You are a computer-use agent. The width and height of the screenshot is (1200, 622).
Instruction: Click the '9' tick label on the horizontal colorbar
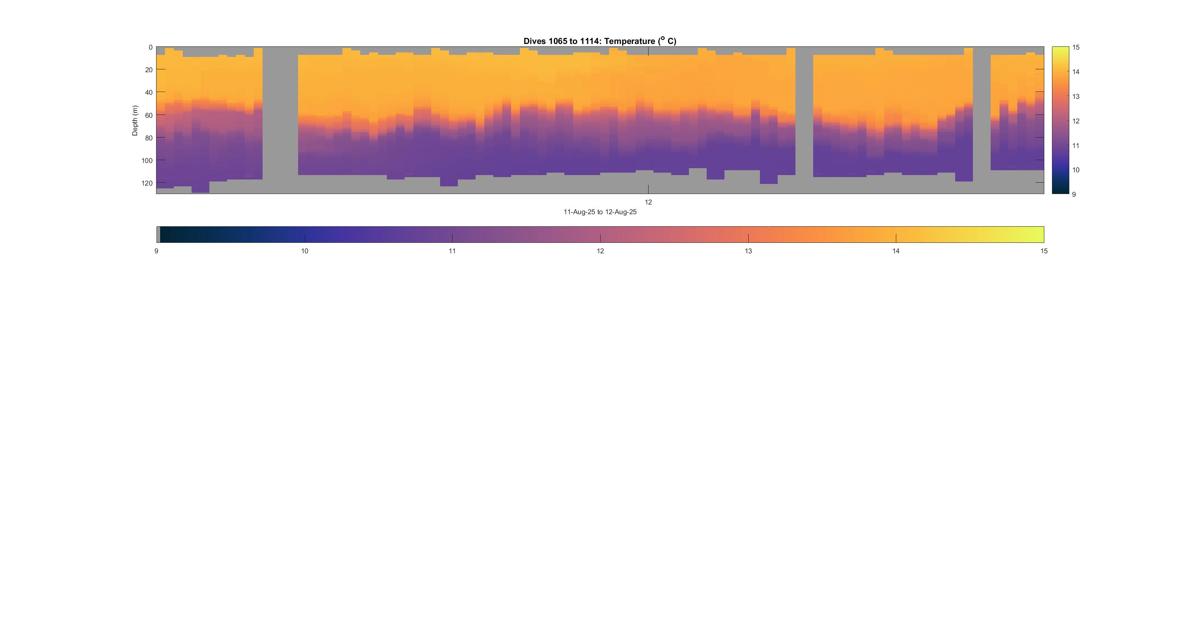(157, 251)
